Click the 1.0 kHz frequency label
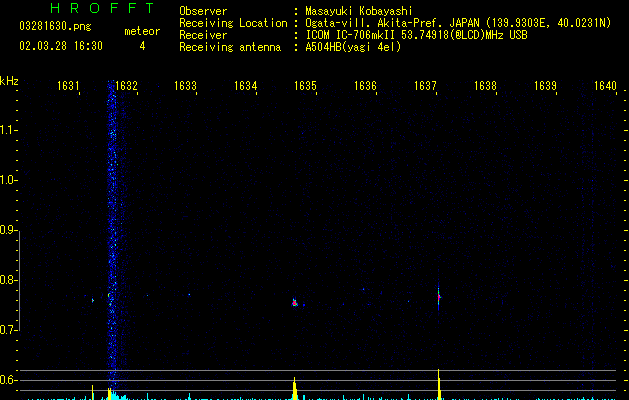The width and height of the screenshot is (629, 400). point(8,180)
